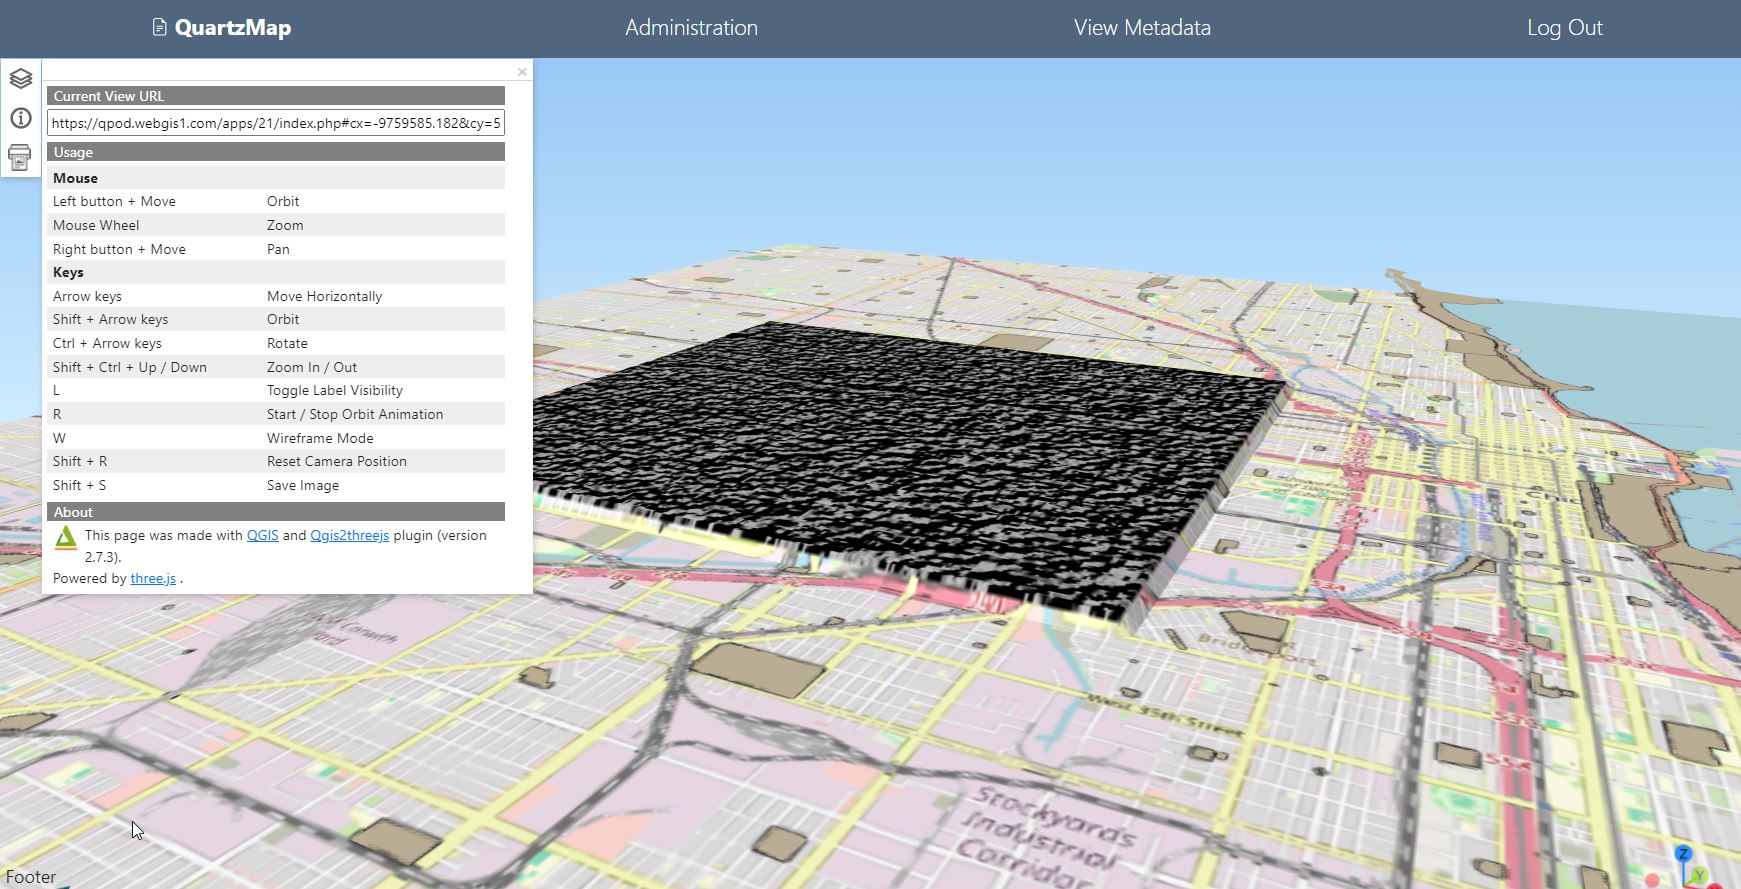Click the Info circle icon
Screen dimensions: 1741x889
point(20,118)
